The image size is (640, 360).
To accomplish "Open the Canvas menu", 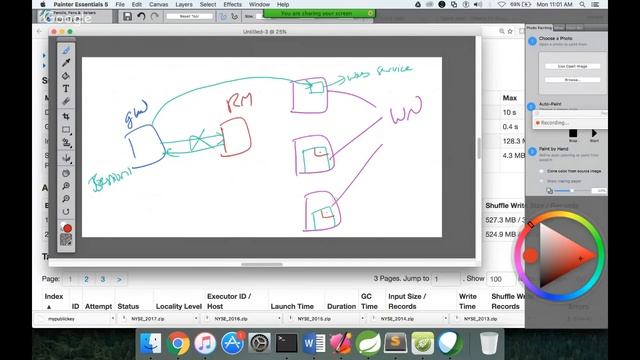I will 158,4.
